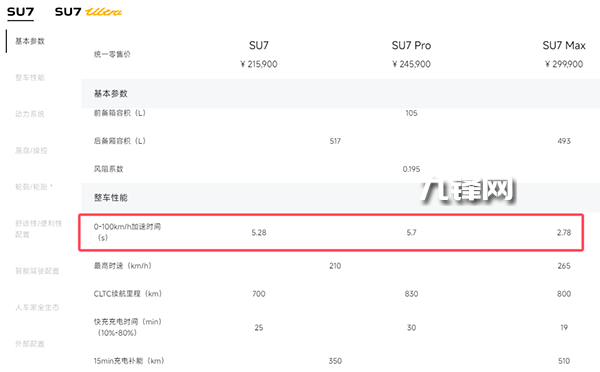Select the price ¥ 215,900
Image resolution: width=600 pixels, height=372 pixels.
point(259,64)
